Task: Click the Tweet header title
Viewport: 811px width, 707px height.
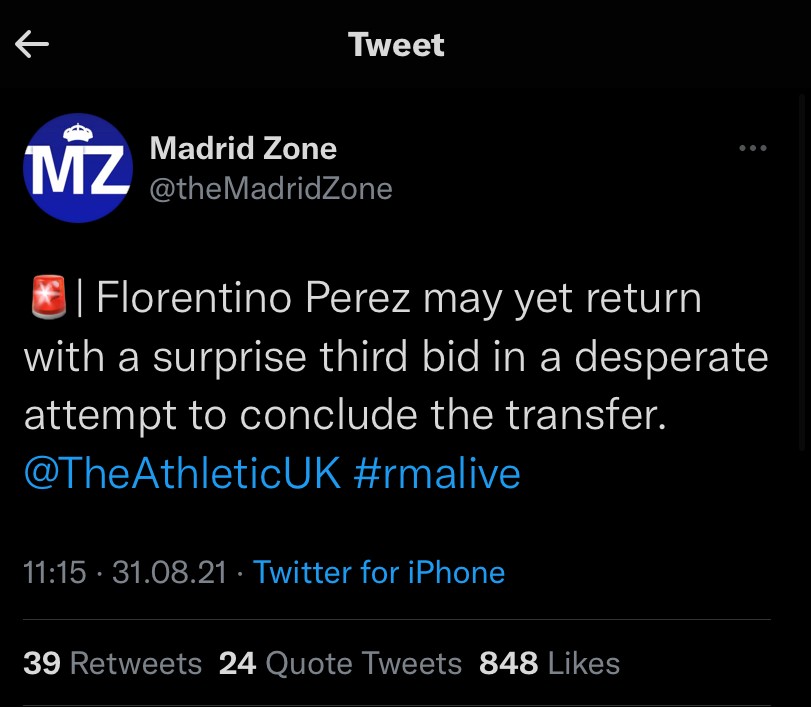Action: click(396, 44)
